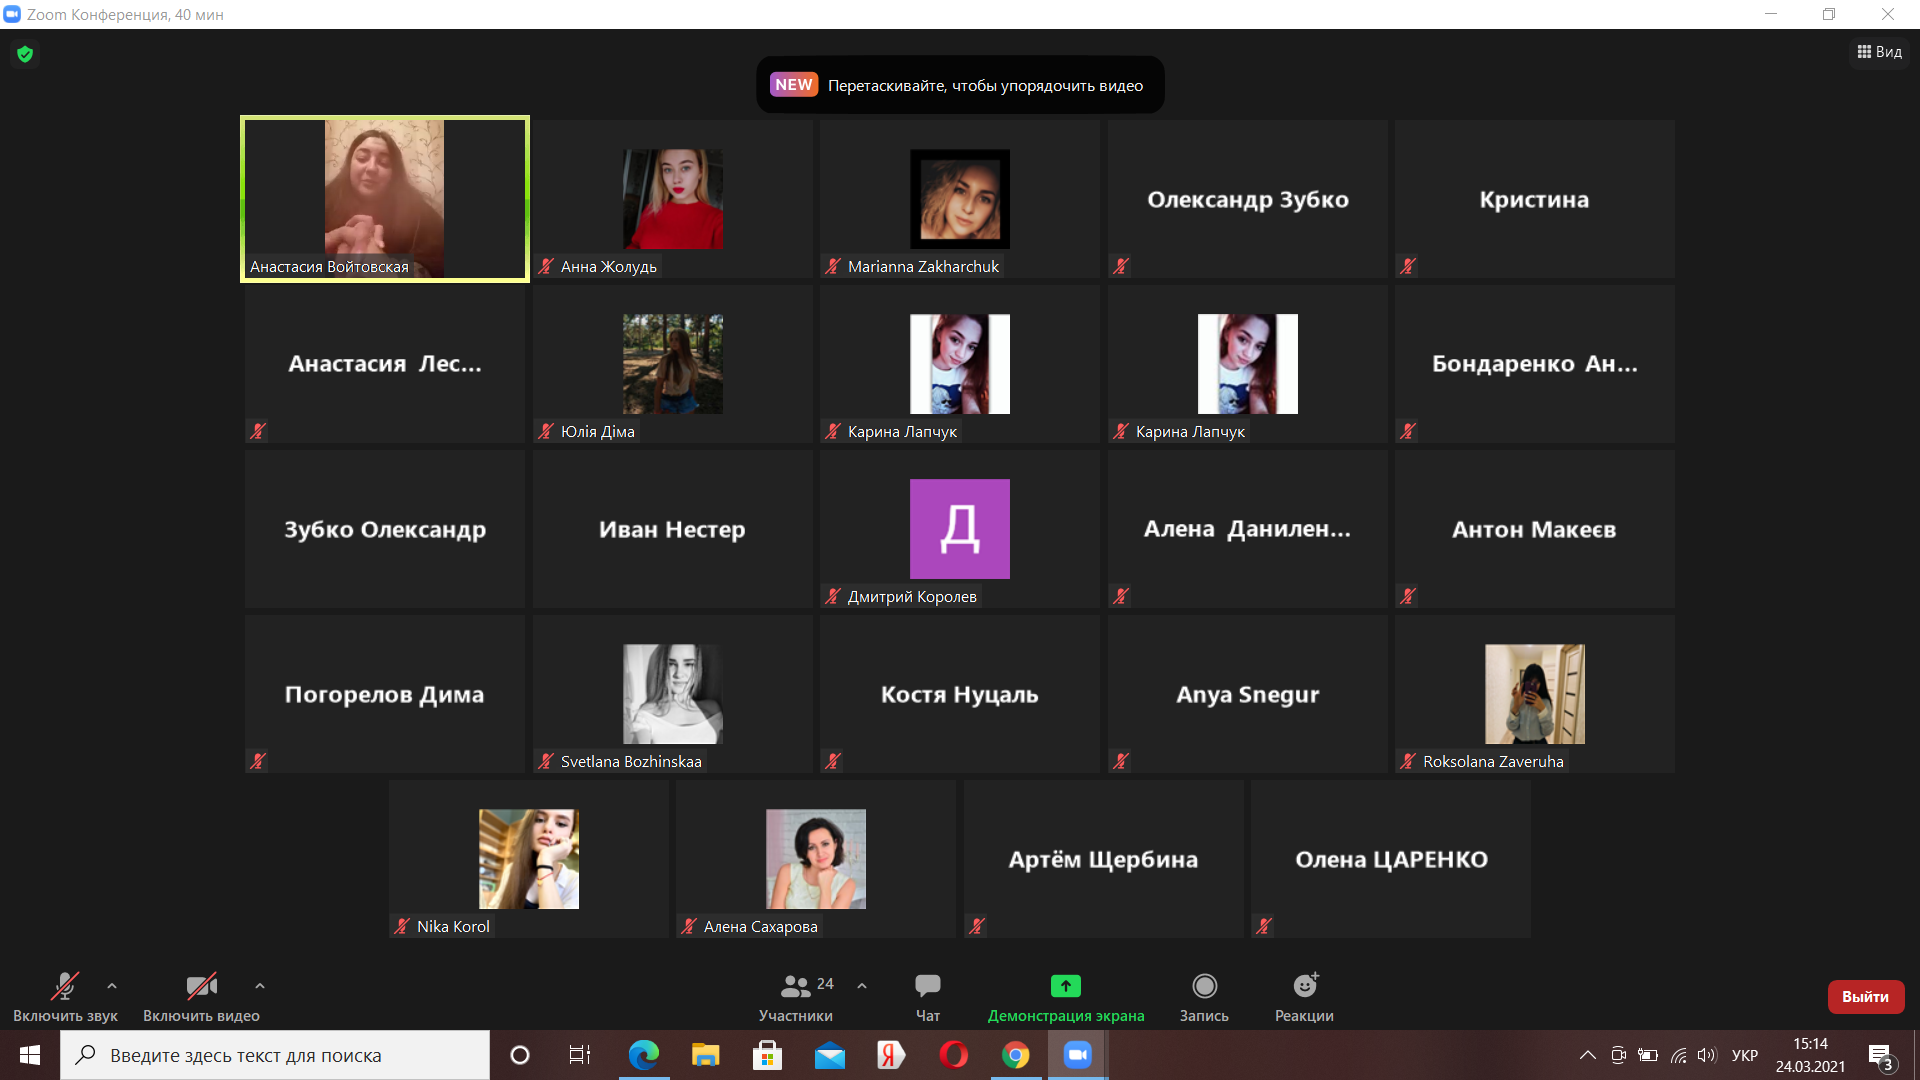Click the green encryption shield icon
The width and height of the screenshot is (1920, 1080).
pos(25,54)
